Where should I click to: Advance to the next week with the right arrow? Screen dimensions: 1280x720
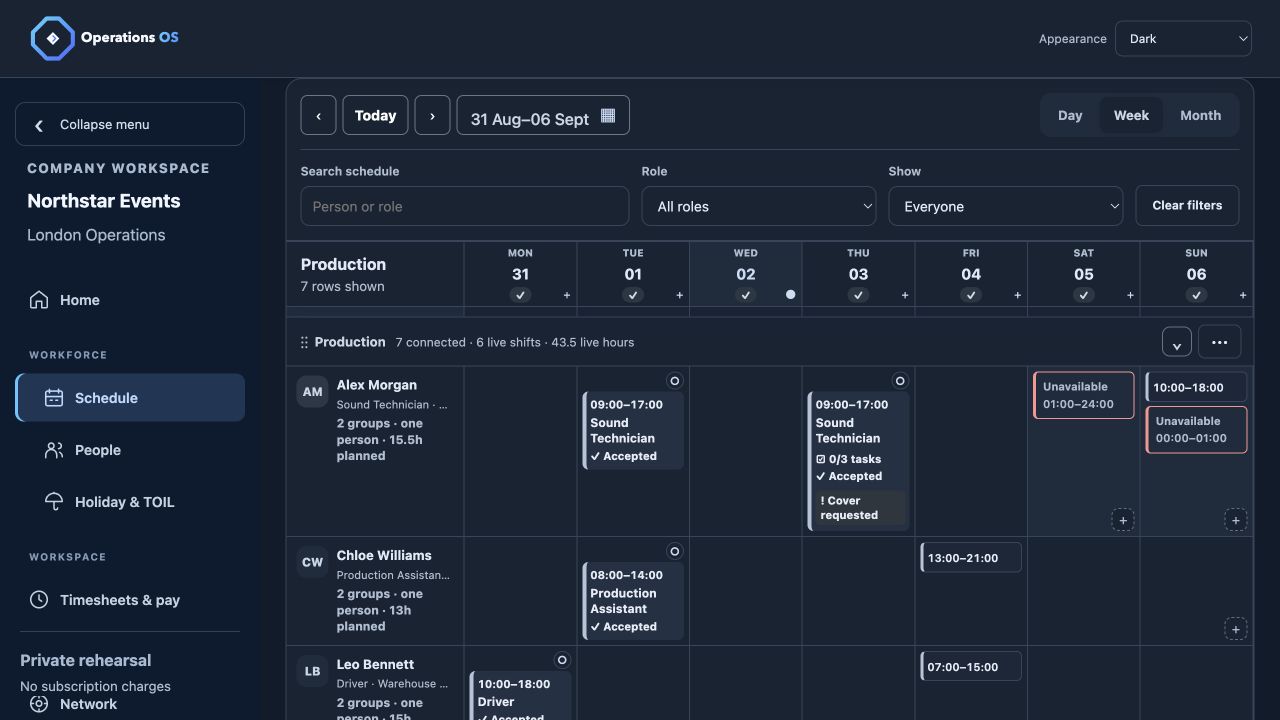coord(432,115)
